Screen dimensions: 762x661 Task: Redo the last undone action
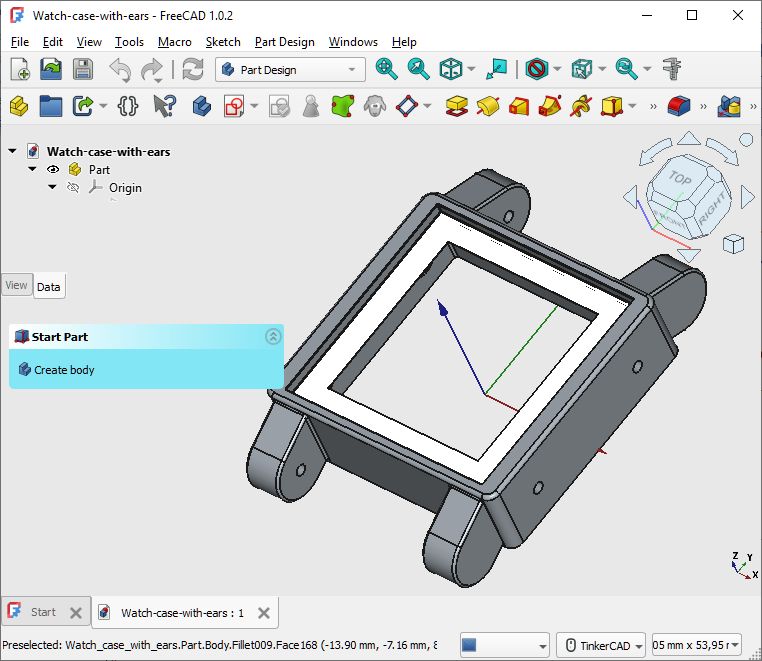coord(152,70)
